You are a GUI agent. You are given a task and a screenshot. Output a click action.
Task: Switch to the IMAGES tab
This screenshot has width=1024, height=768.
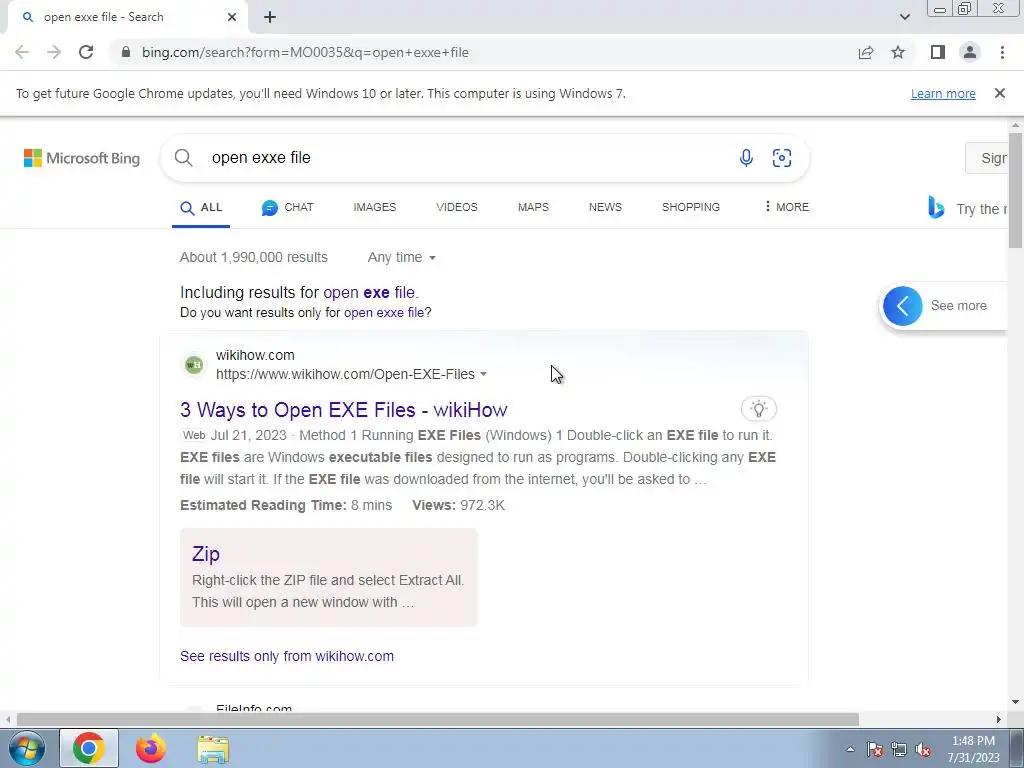click(x=375, y=207)
